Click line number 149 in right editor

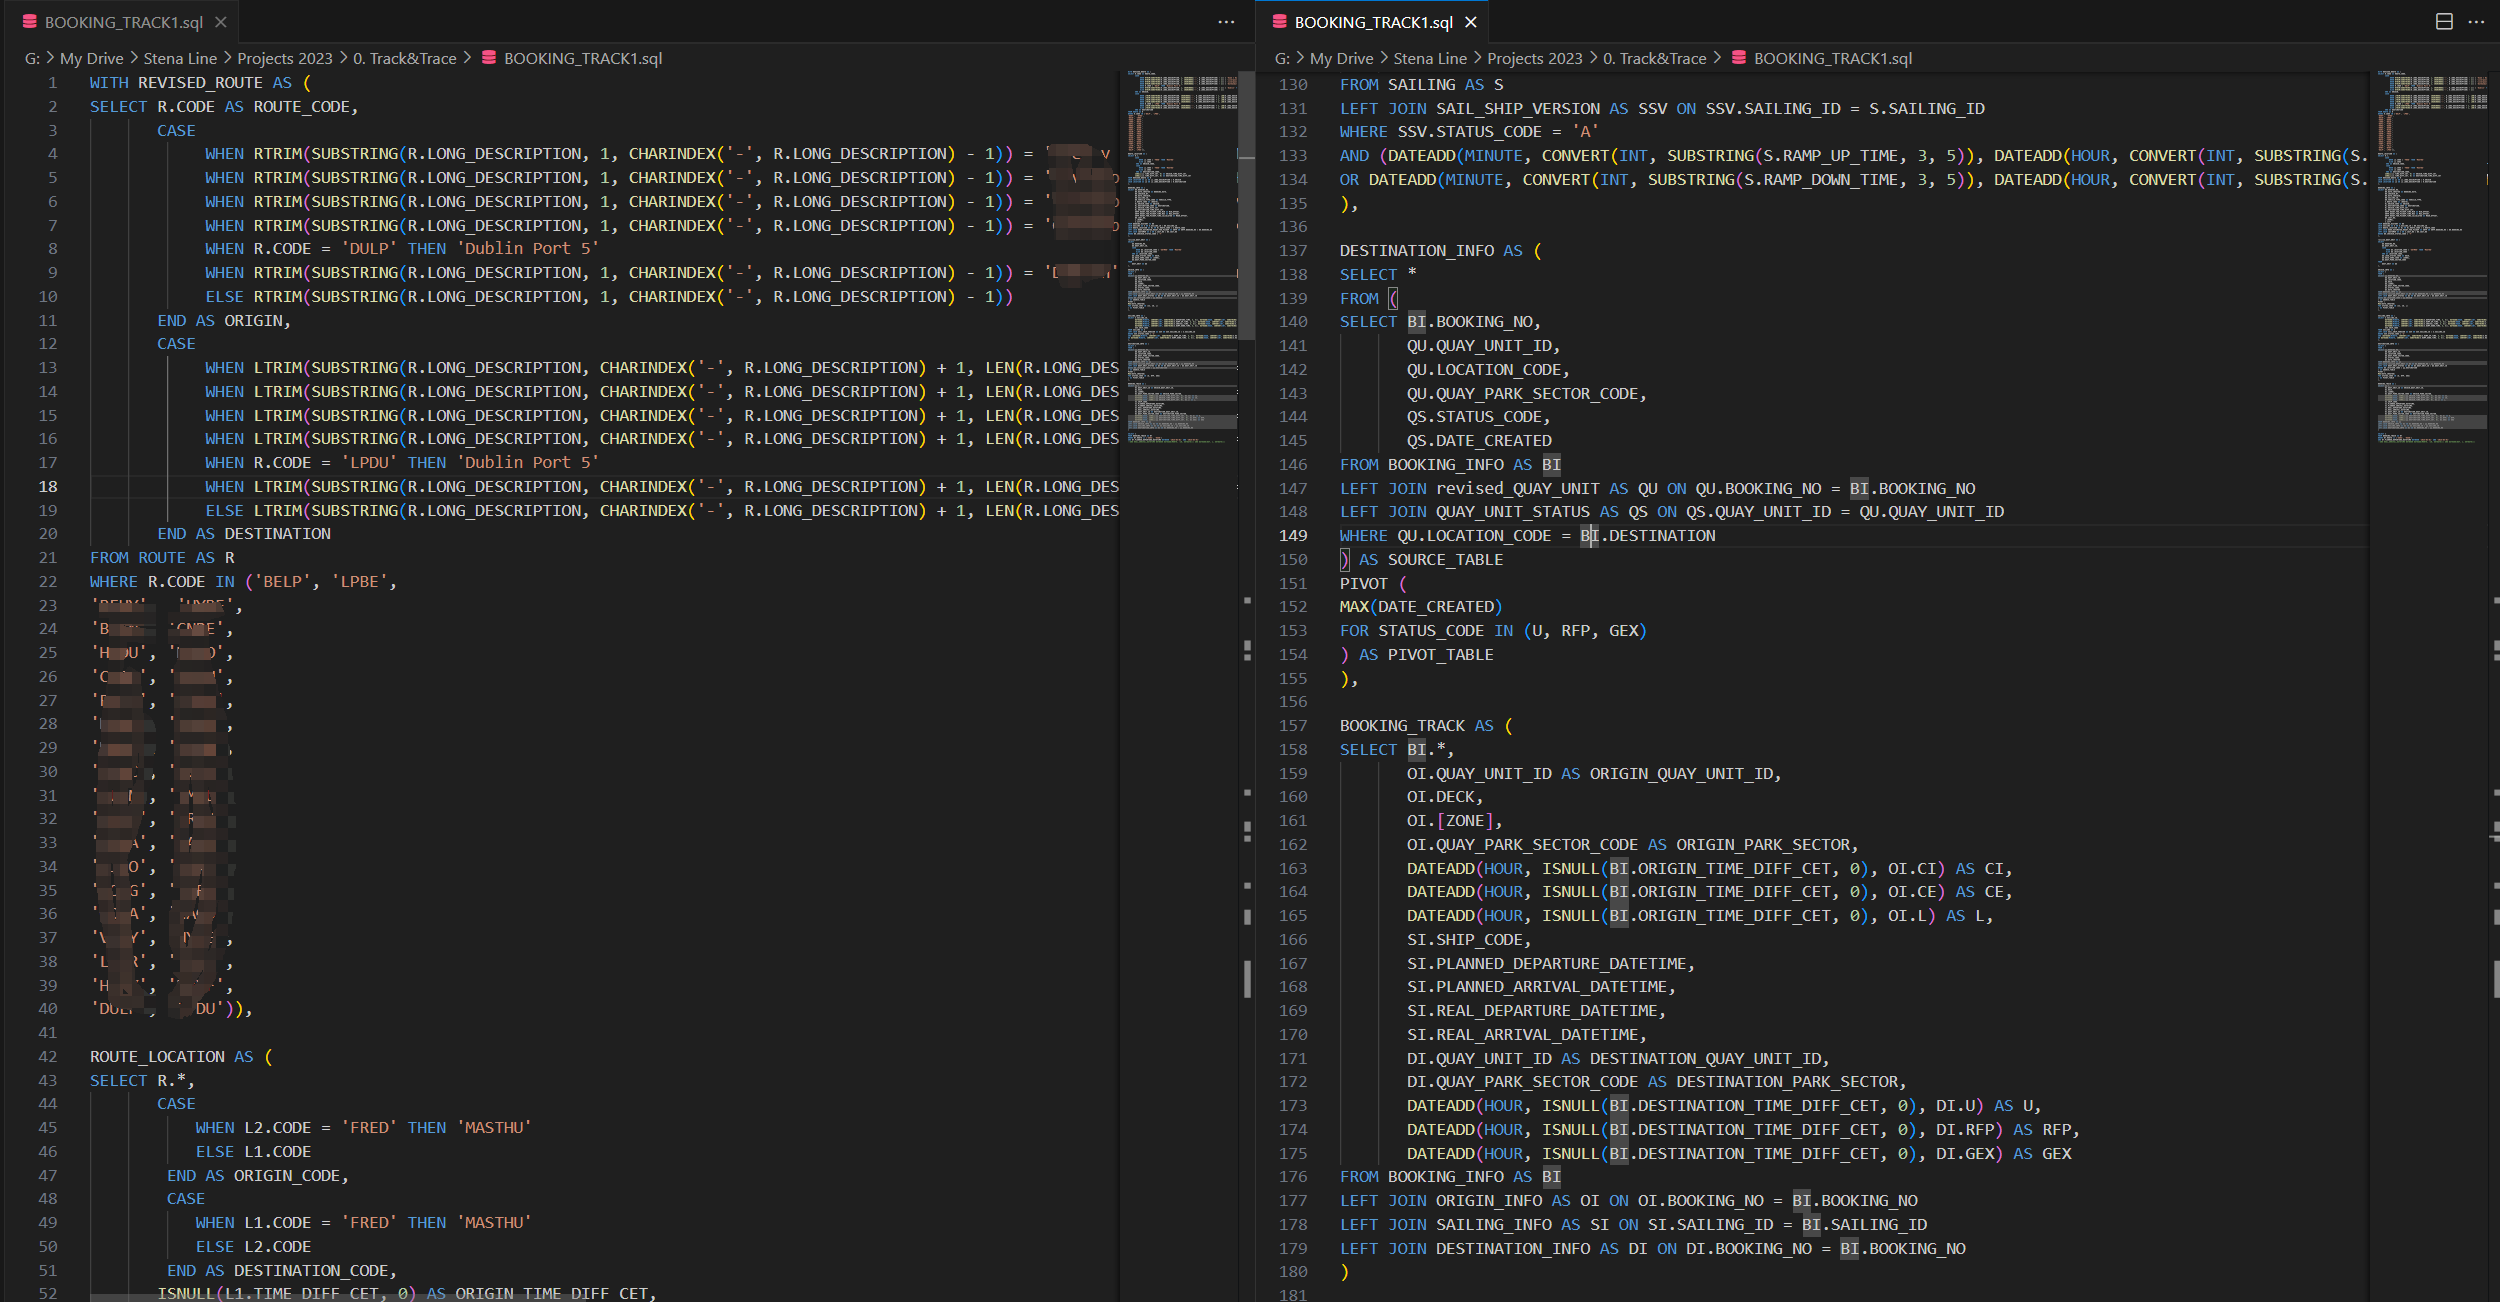[1293, 536]
